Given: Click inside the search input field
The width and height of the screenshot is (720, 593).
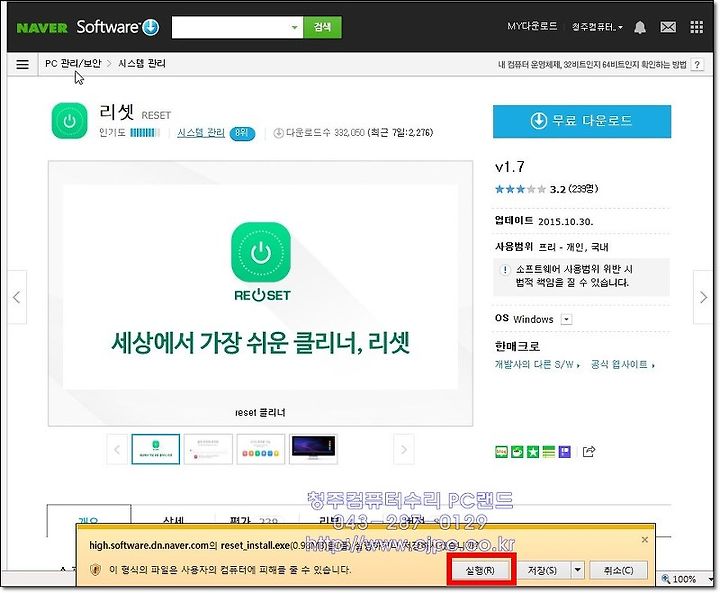Looking at the screenshot, I should coord(230,28).
